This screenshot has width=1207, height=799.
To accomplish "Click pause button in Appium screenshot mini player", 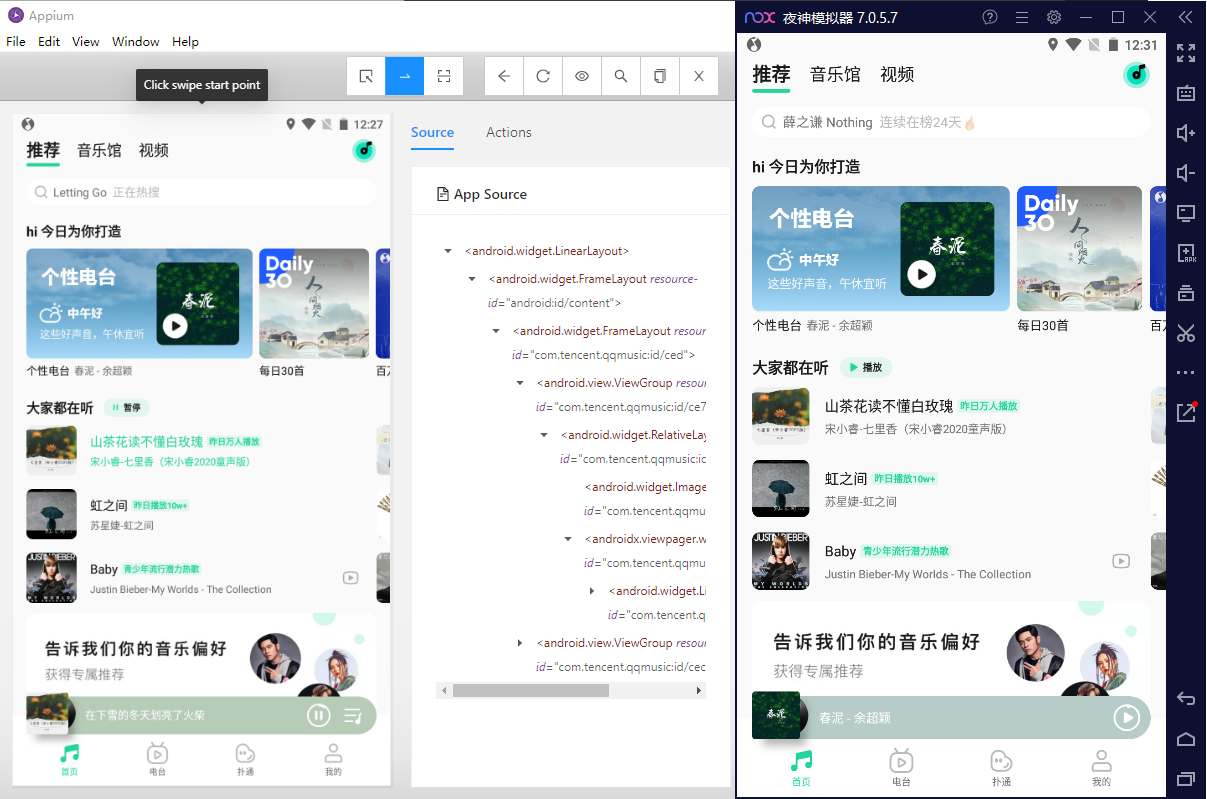I will (x=319, y=715).
